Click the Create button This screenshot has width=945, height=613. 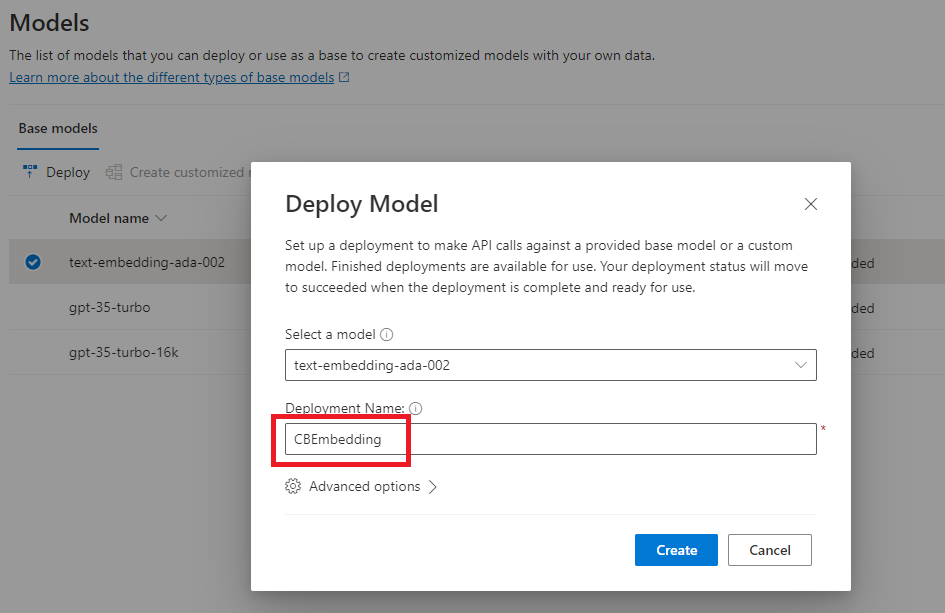pos(676,550)
